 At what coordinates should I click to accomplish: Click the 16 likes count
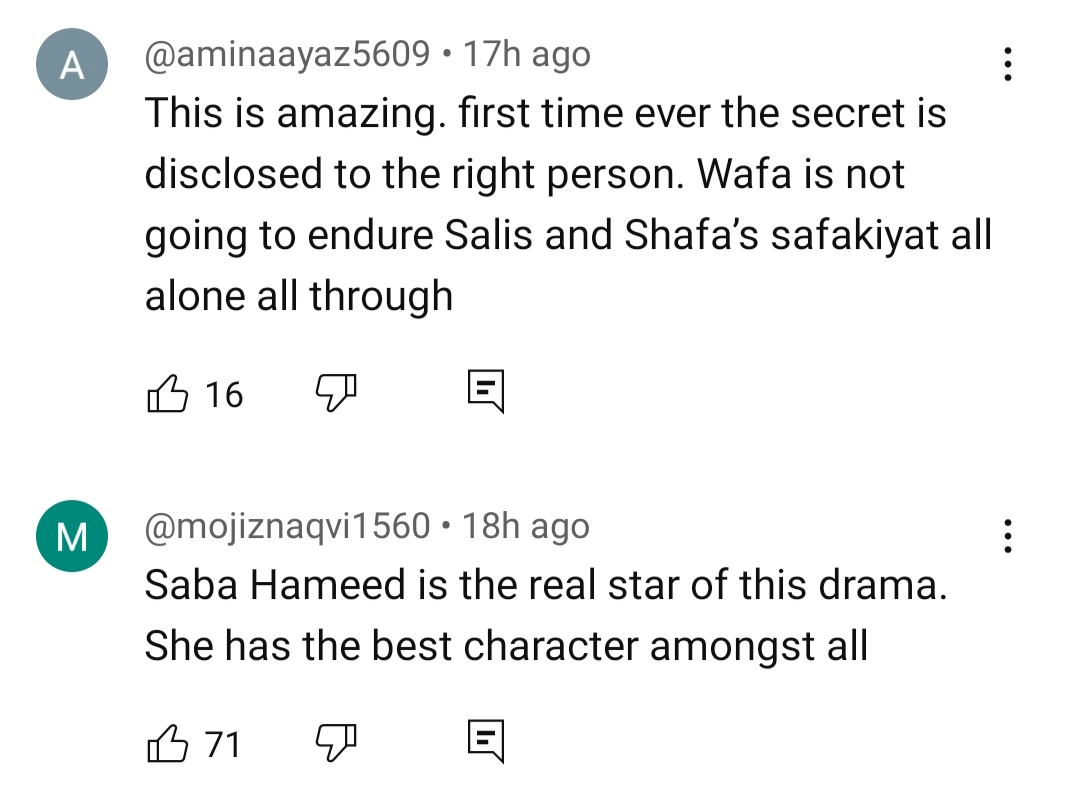coord(224,396)
